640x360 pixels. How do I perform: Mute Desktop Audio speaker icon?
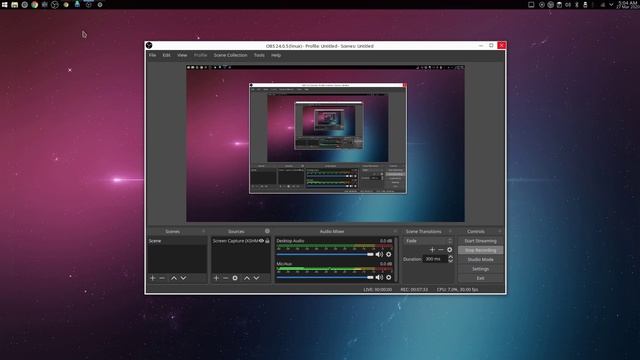(x=379, y=254)
